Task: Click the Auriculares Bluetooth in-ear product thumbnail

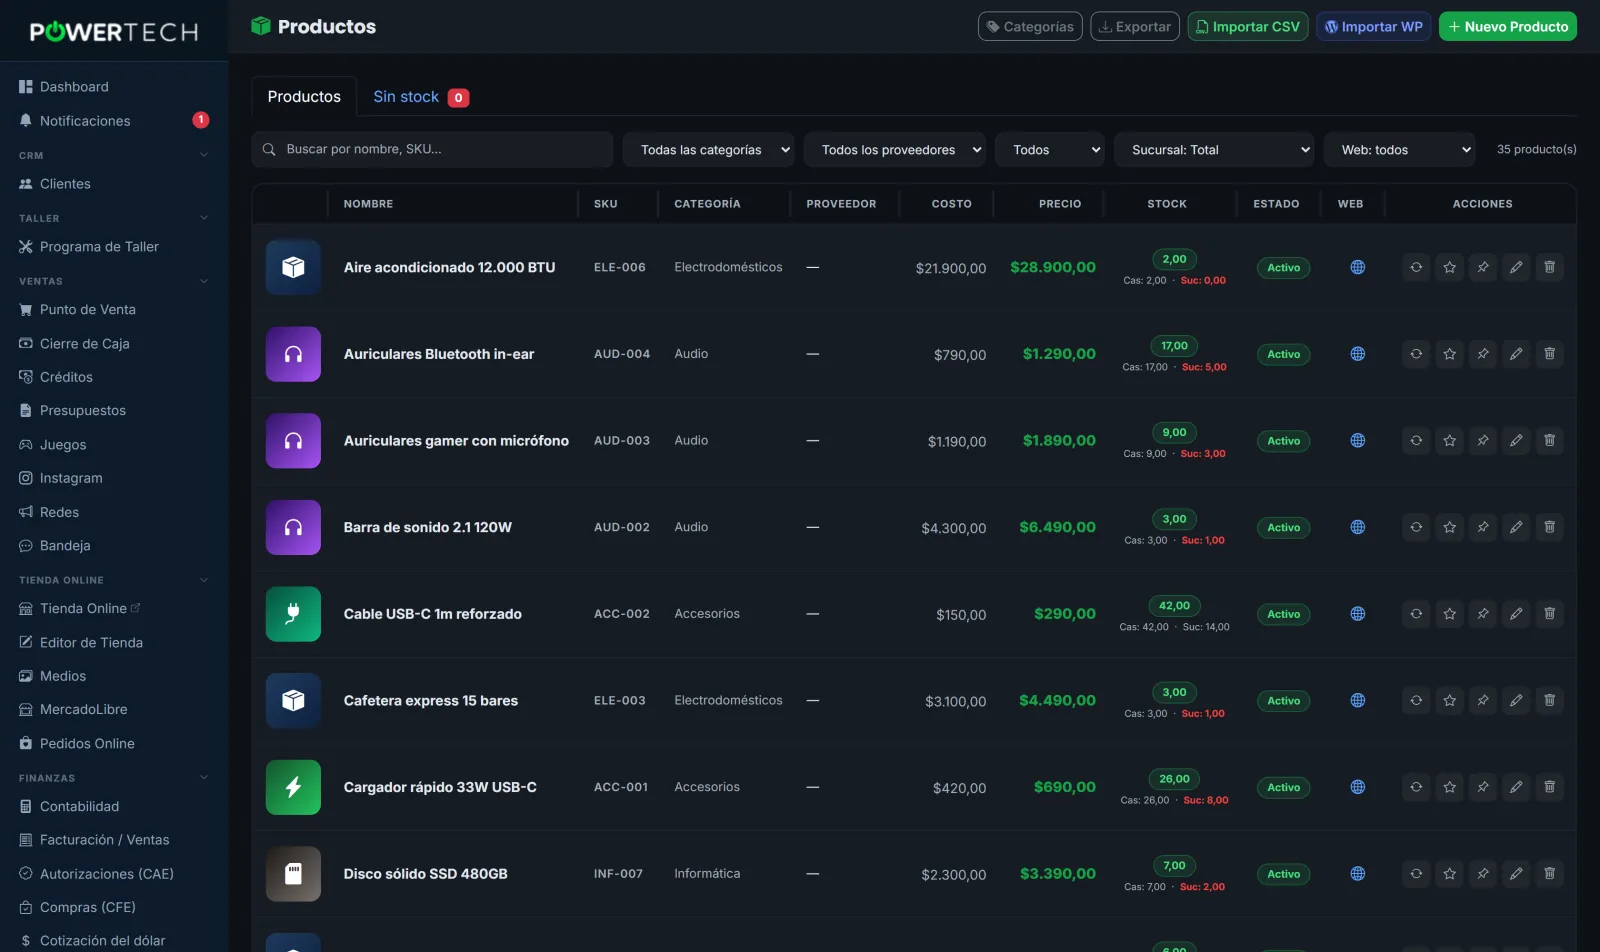Action: coord(293,354)
